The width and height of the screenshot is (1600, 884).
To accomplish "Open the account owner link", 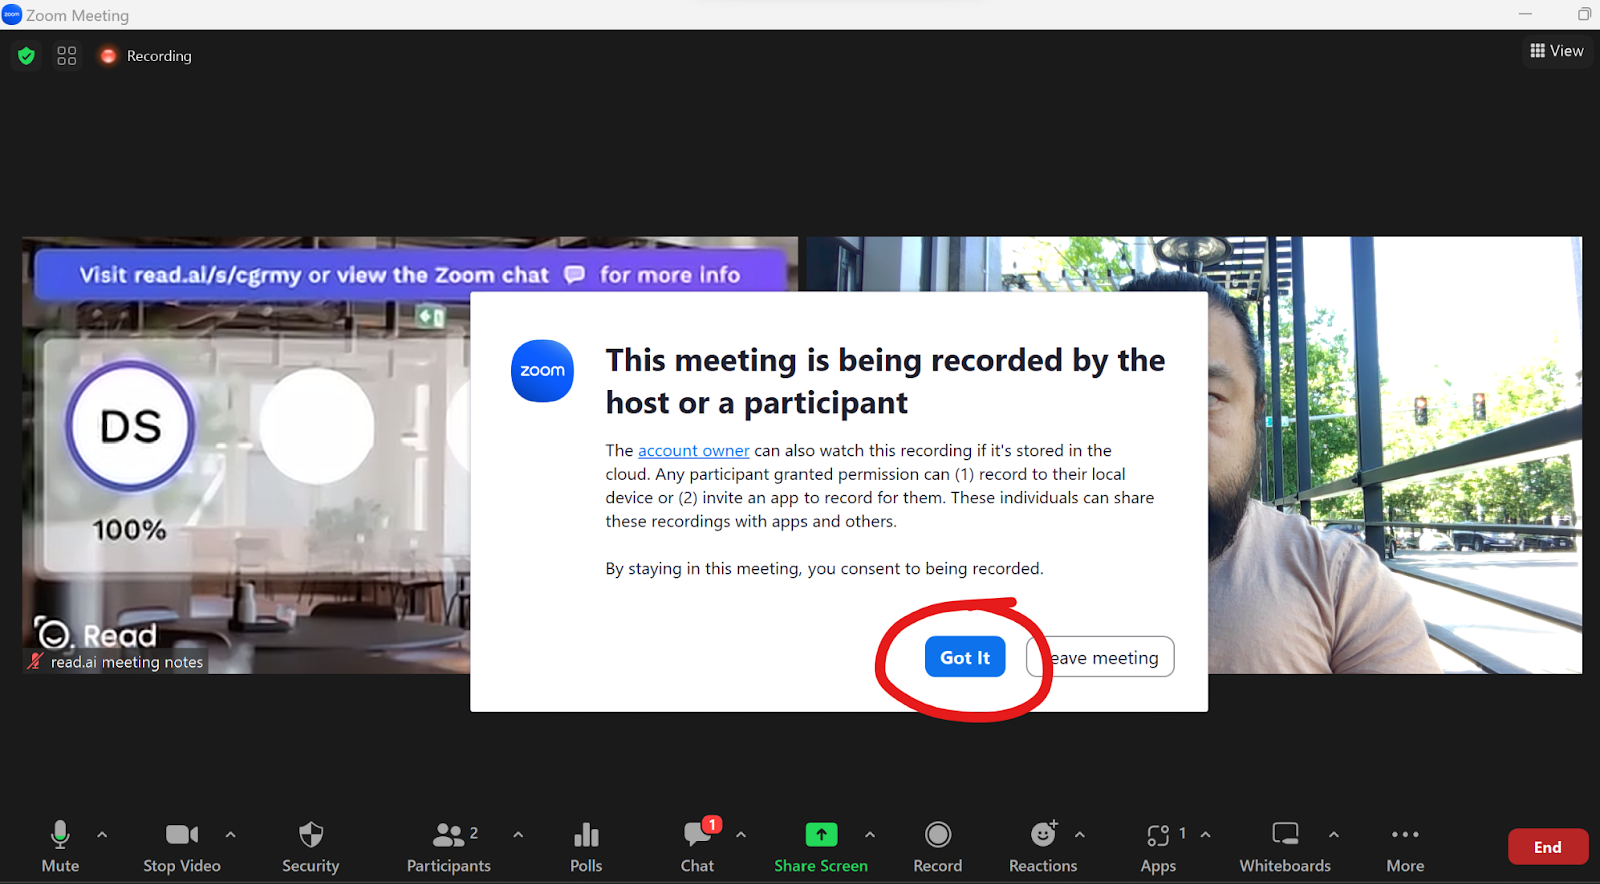I will 693,451.
